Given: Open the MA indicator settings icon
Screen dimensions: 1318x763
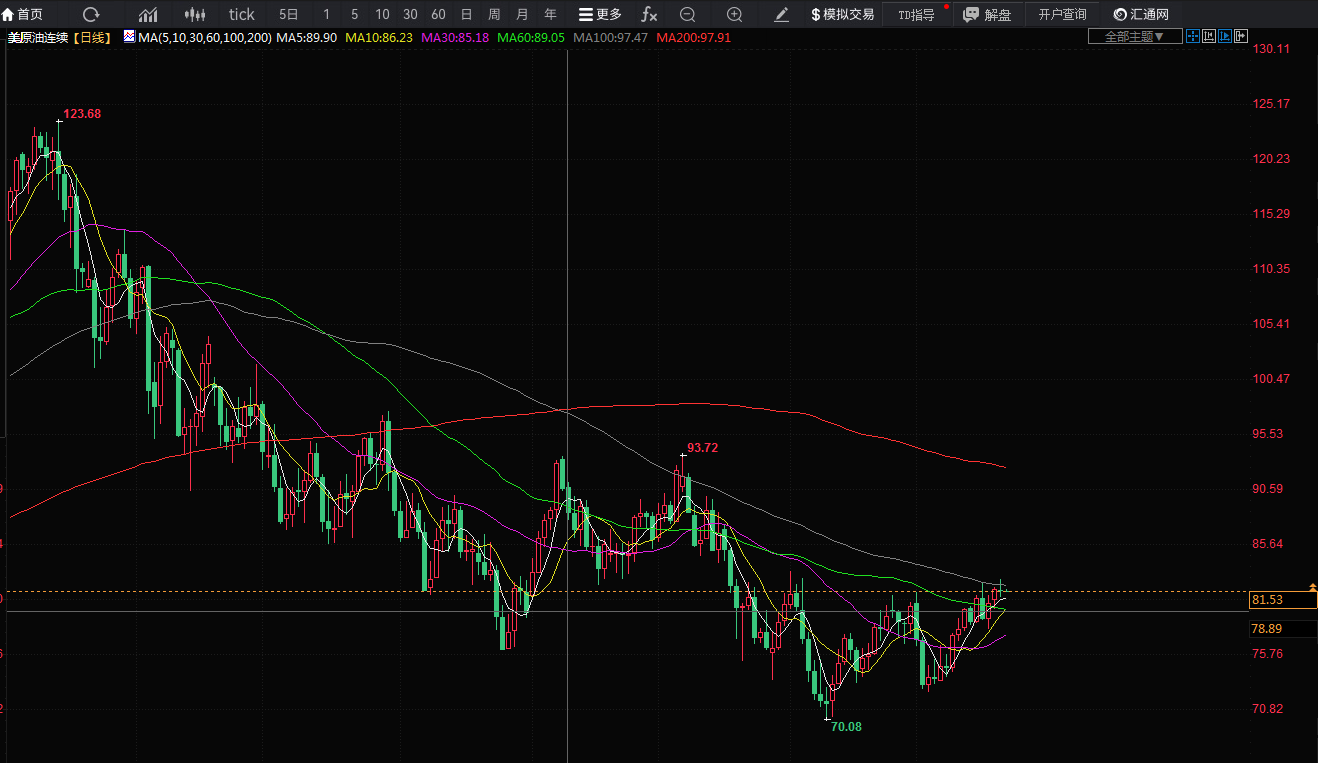Looking at the screenshot, I should (x=130, y=37).
